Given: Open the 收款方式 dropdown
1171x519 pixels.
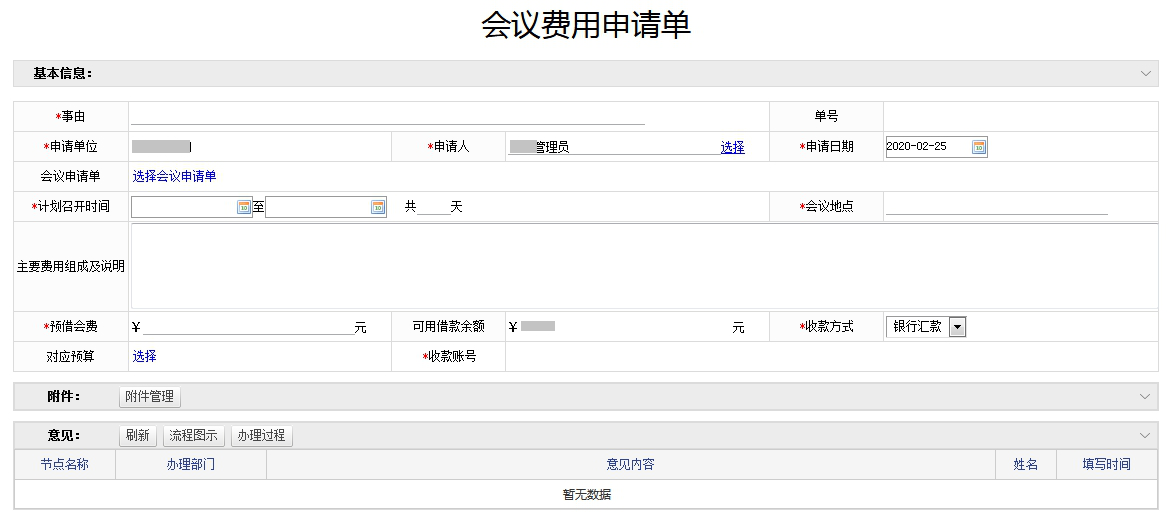Looking at the screenshot, I should [957, 327].
